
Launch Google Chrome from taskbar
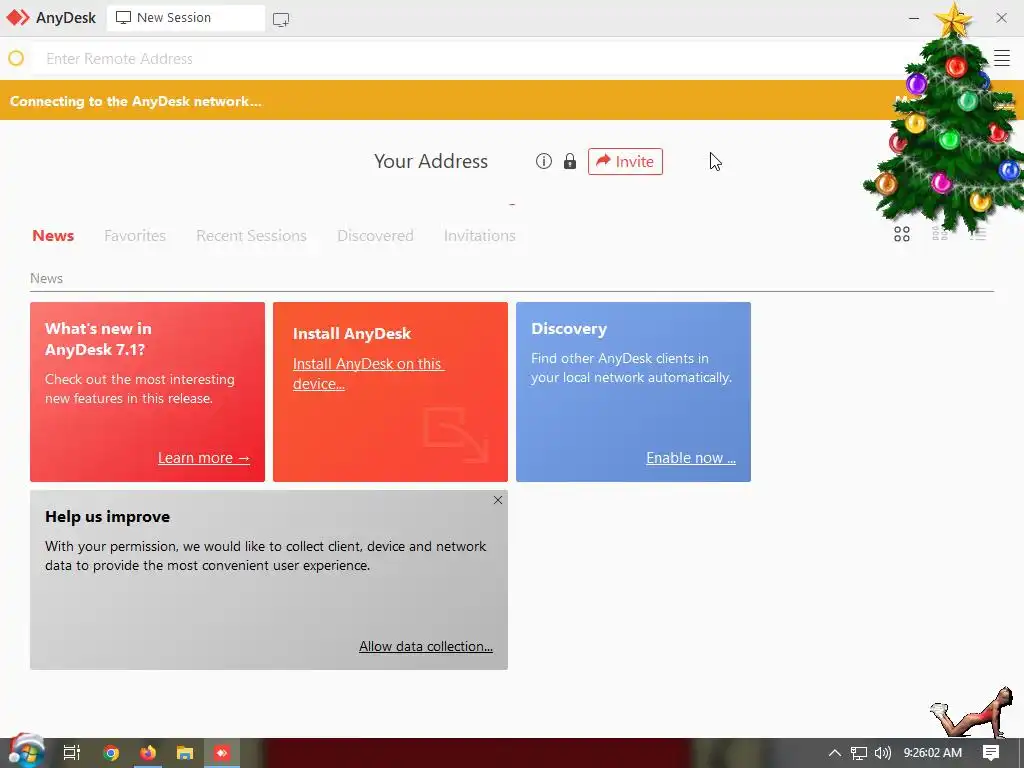(x=111, y=753)
